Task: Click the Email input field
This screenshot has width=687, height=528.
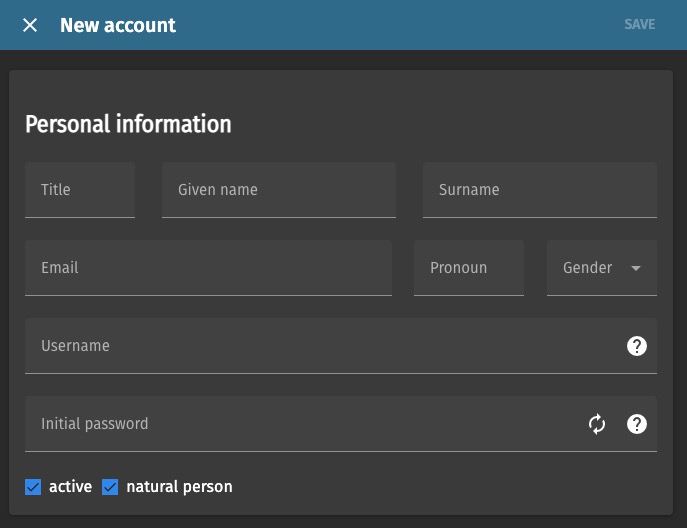Action: pos(208,268)
